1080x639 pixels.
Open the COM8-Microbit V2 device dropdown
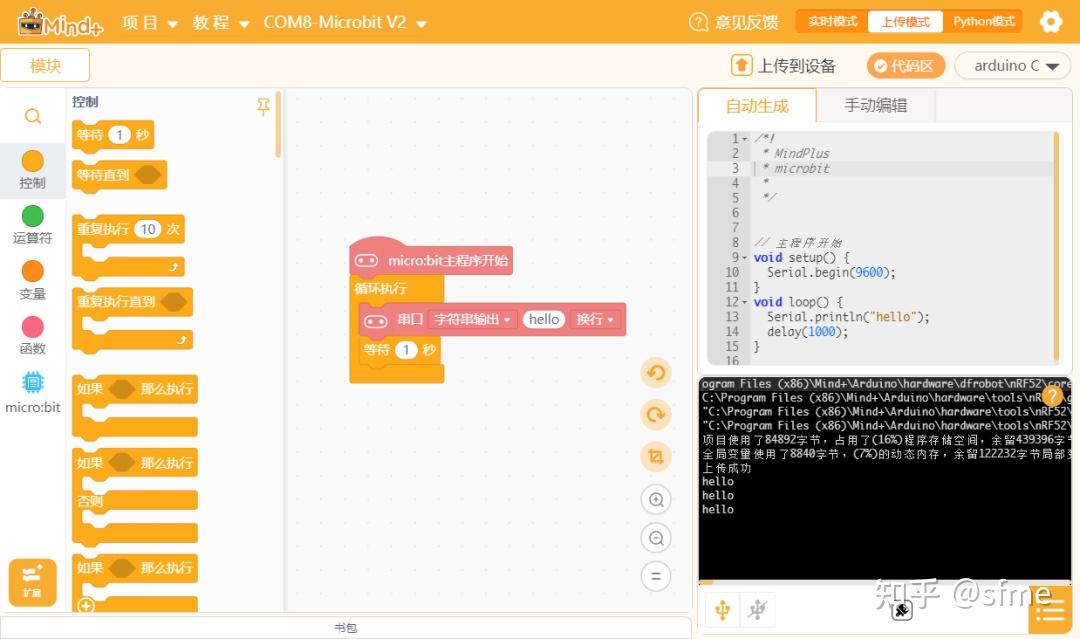point(337,21)
